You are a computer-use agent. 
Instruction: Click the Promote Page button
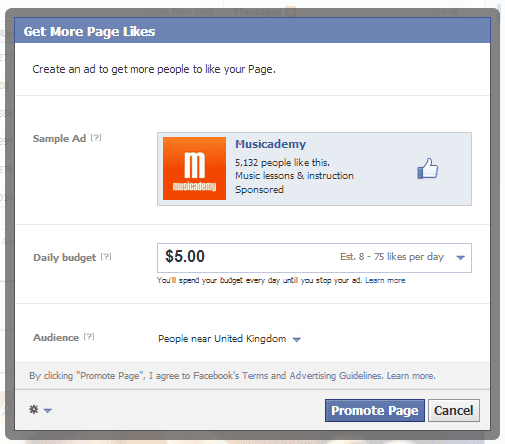click(375, 410)
